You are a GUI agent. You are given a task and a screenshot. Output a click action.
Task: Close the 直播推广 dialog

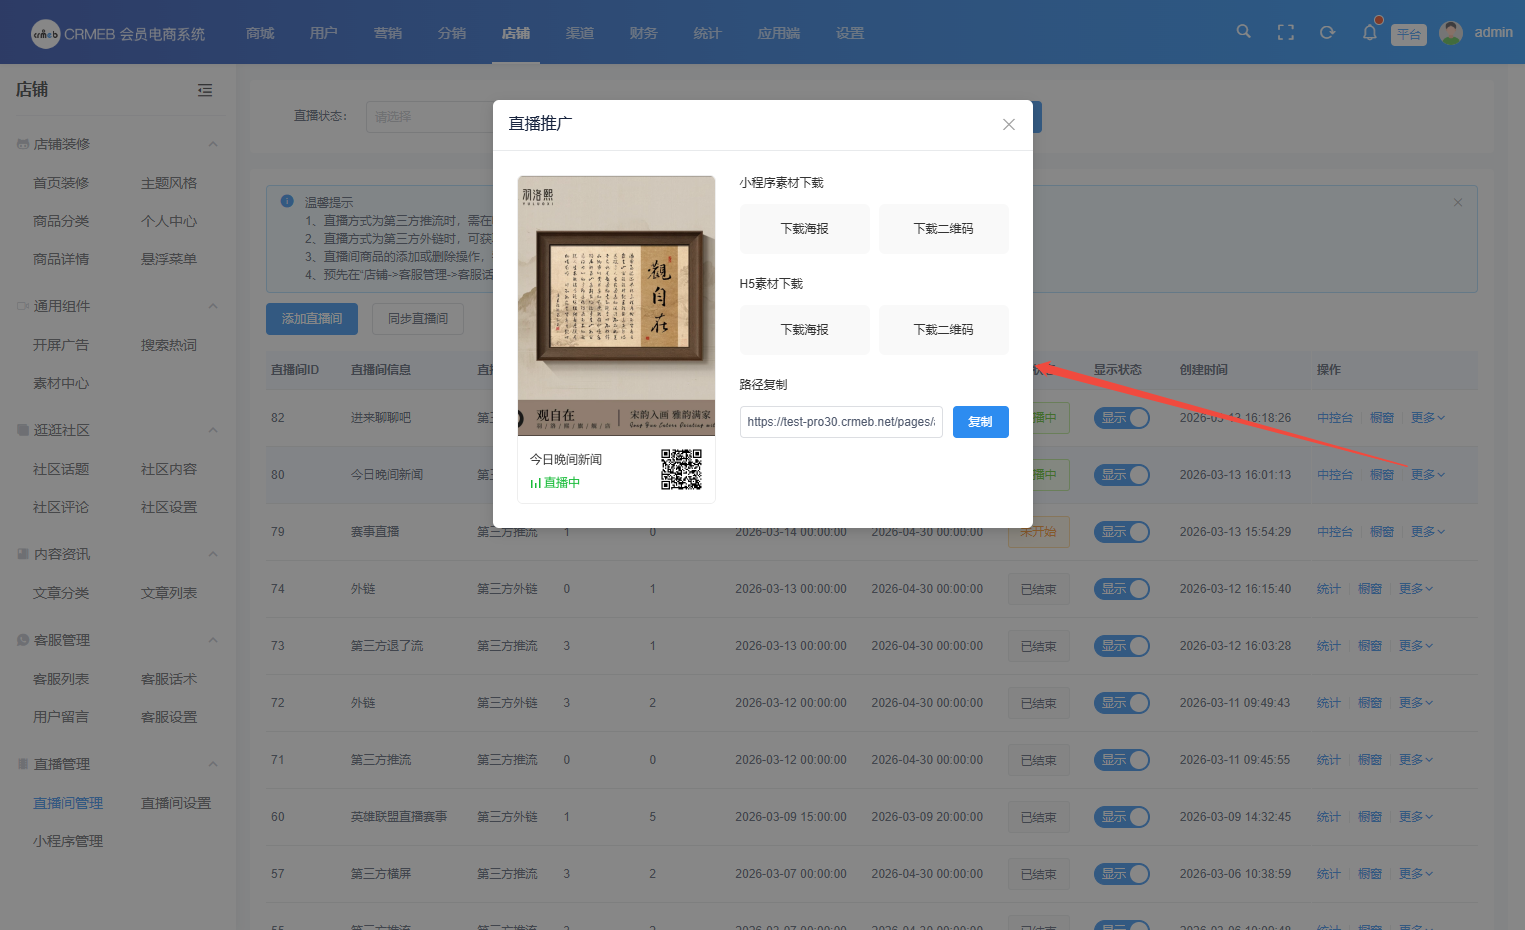click(x=1008, y=125)
